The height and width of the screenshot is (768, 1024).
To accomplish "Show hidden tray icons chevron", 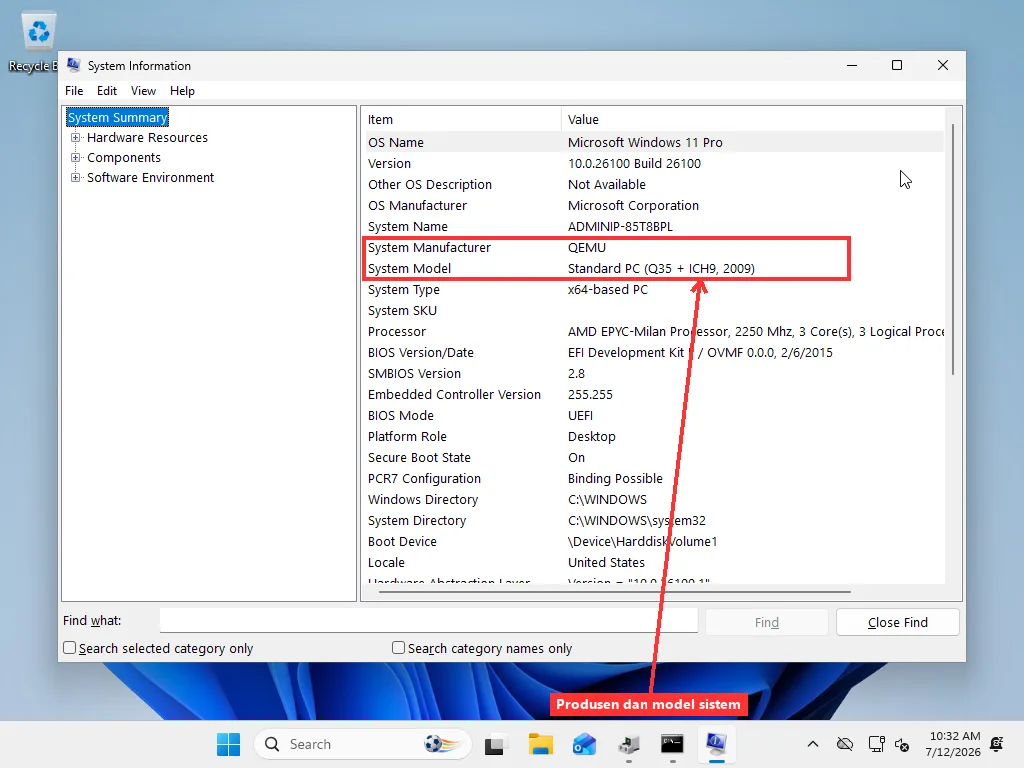I will pyautogui.click(x=812, y=744).
